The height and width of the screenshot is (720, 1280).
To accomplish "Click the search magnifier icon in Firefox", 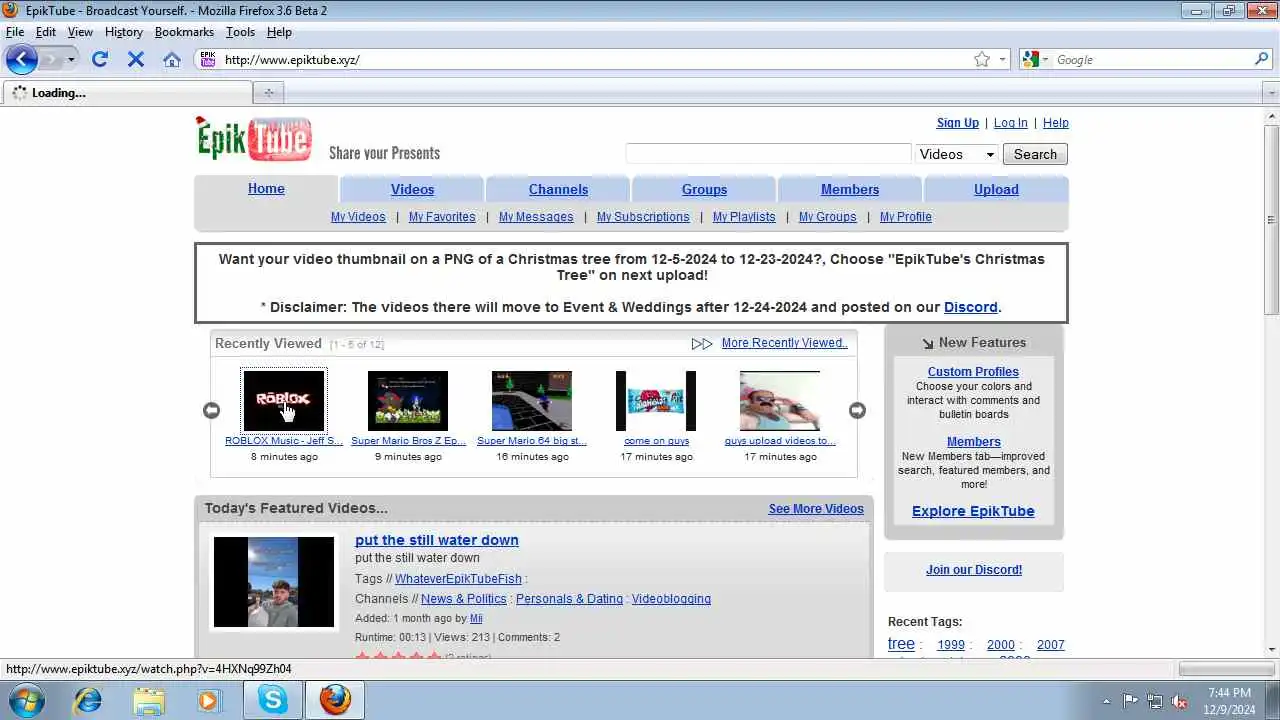I will tap(1261, 59).
